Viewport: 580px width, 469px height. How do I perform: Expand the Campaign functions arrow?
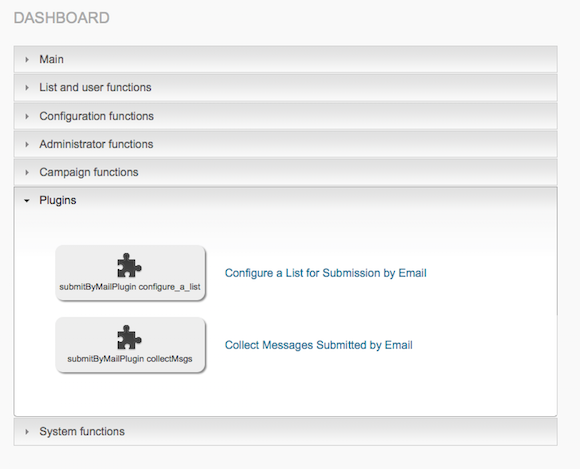click(x=27, y=172)
